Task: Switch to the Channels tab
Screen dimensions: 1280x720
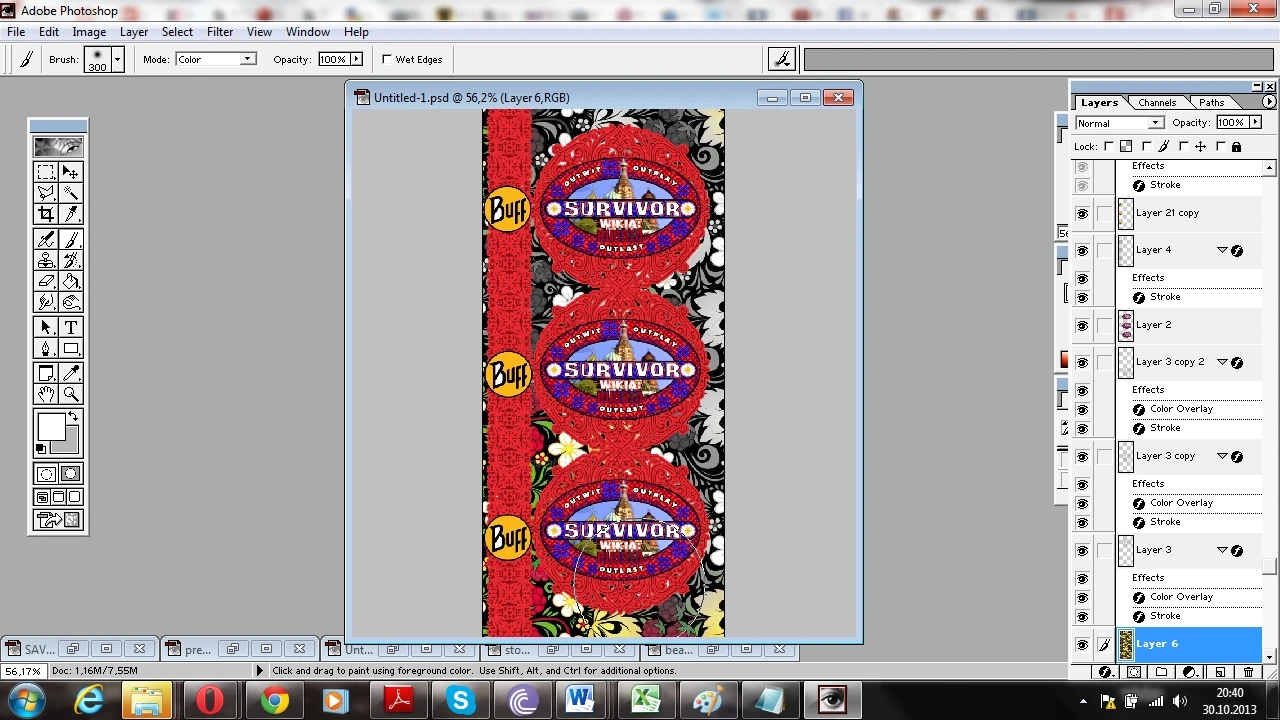Action: 1157,103
